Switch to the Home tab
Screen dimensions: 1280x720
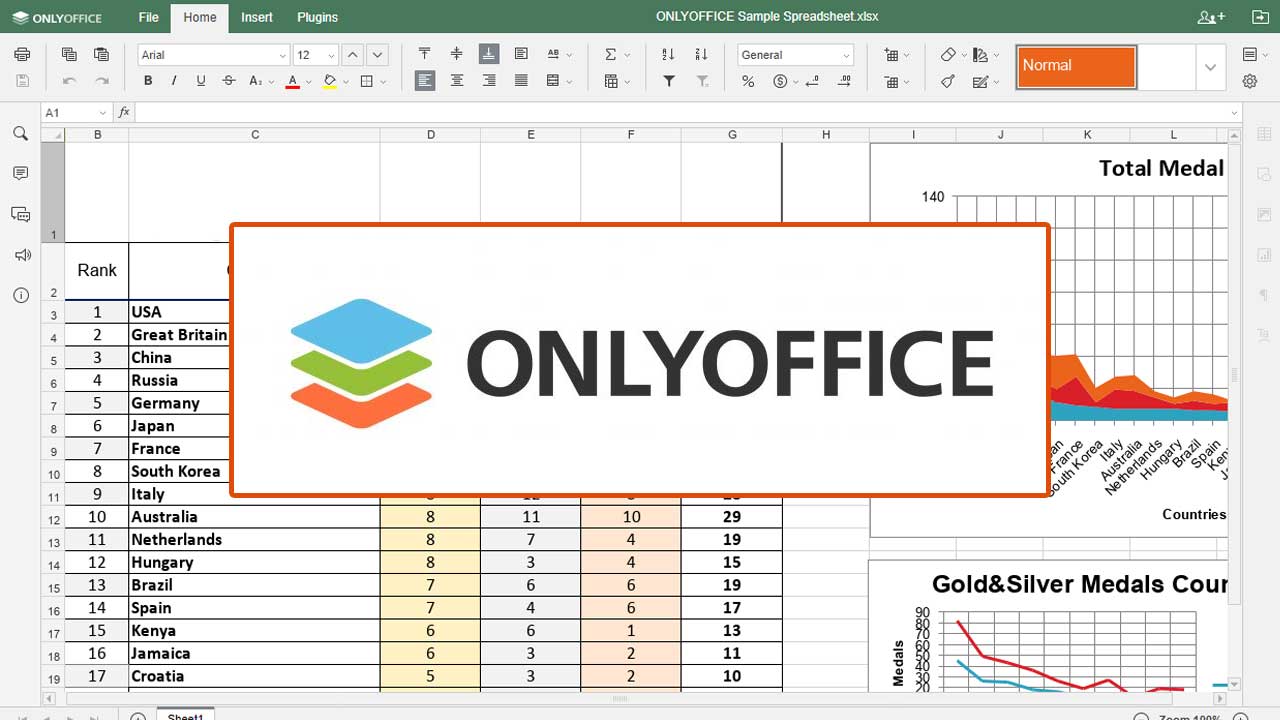pos(200,17)
